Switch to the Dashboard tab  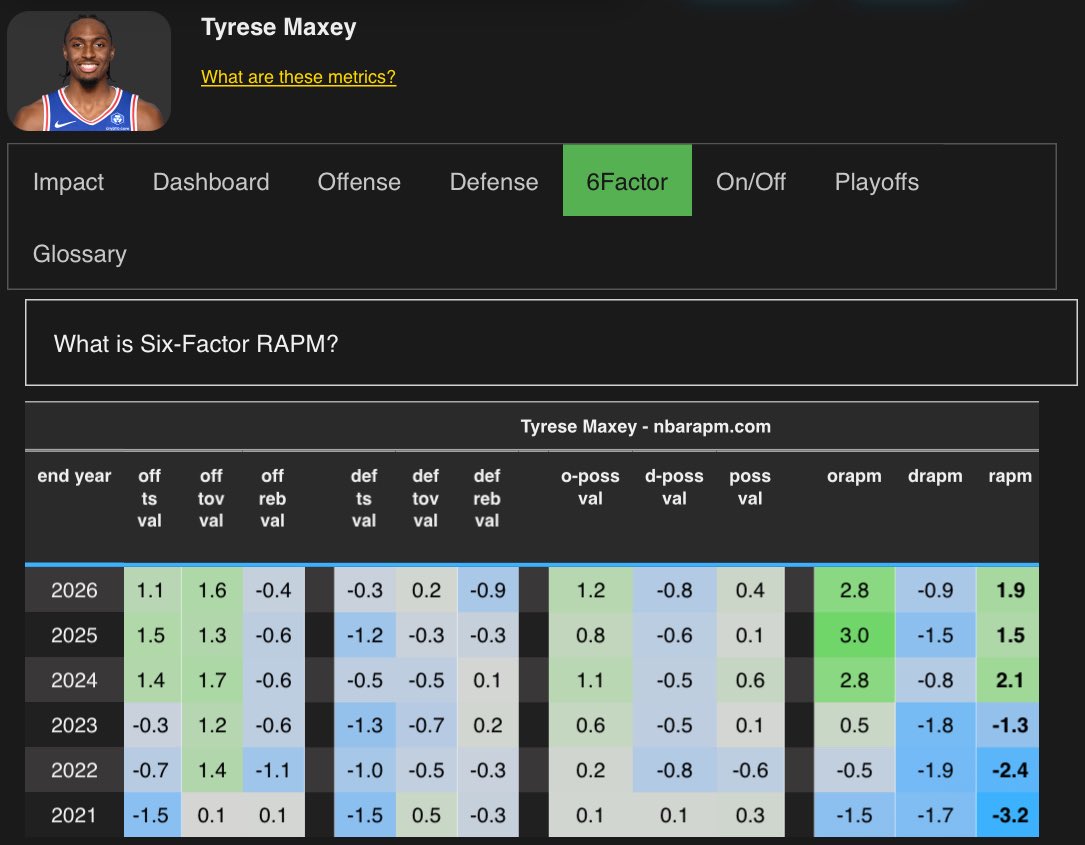tap(211, 181)
